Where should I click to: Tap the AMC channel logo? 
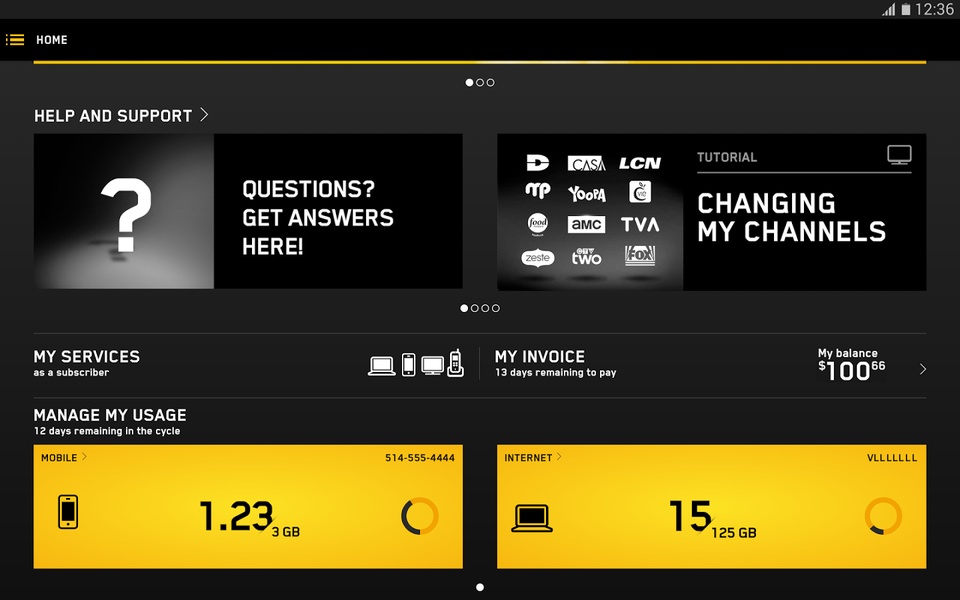pyautogui.click(x=587, y=225)
